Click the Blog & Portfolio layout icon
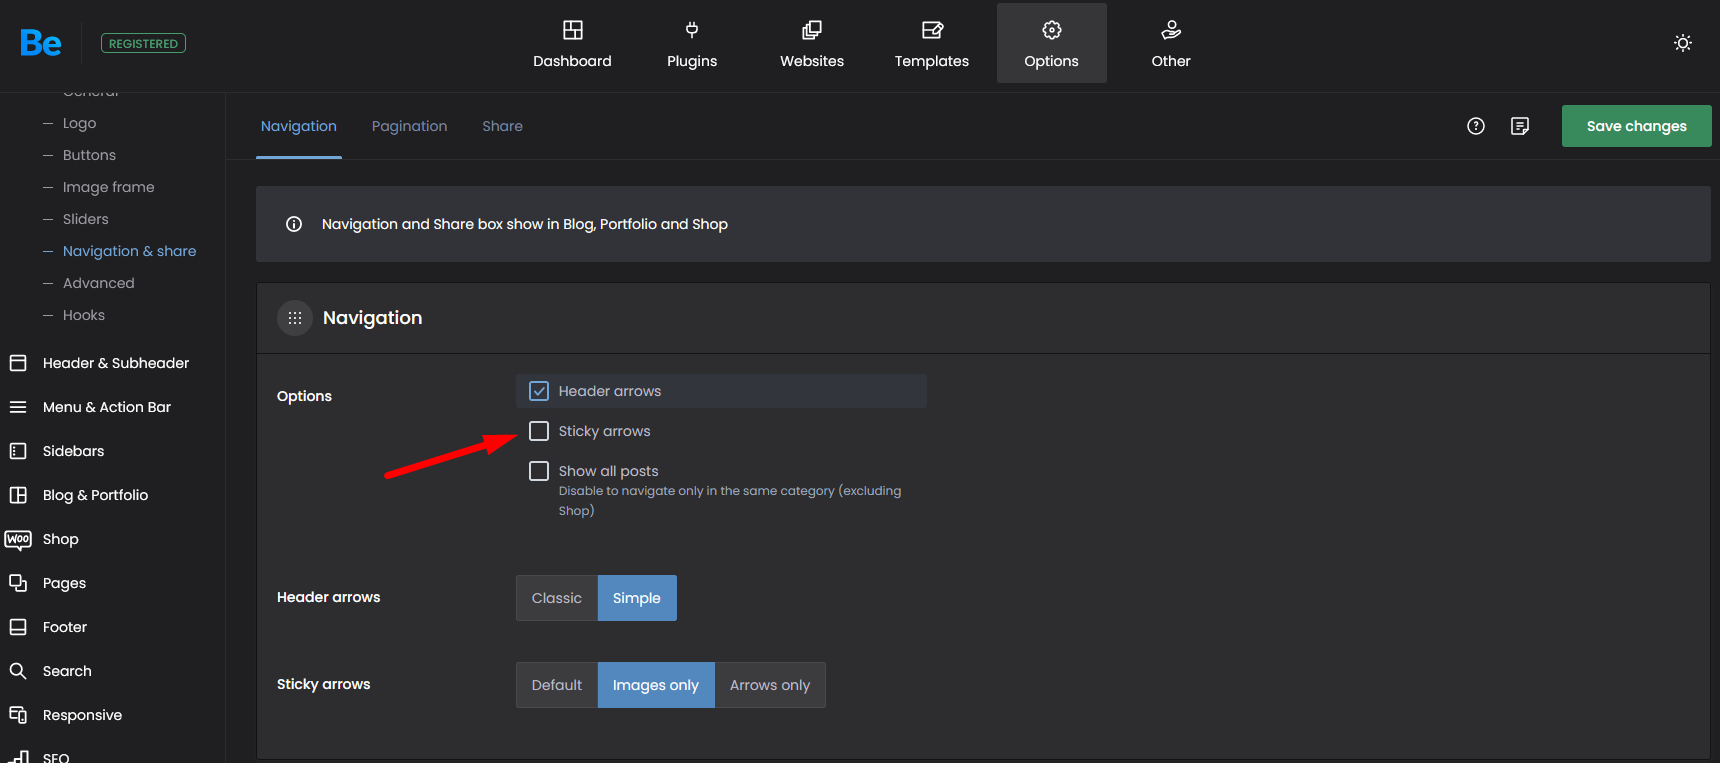1720x763 pixels. pos(18,495)
